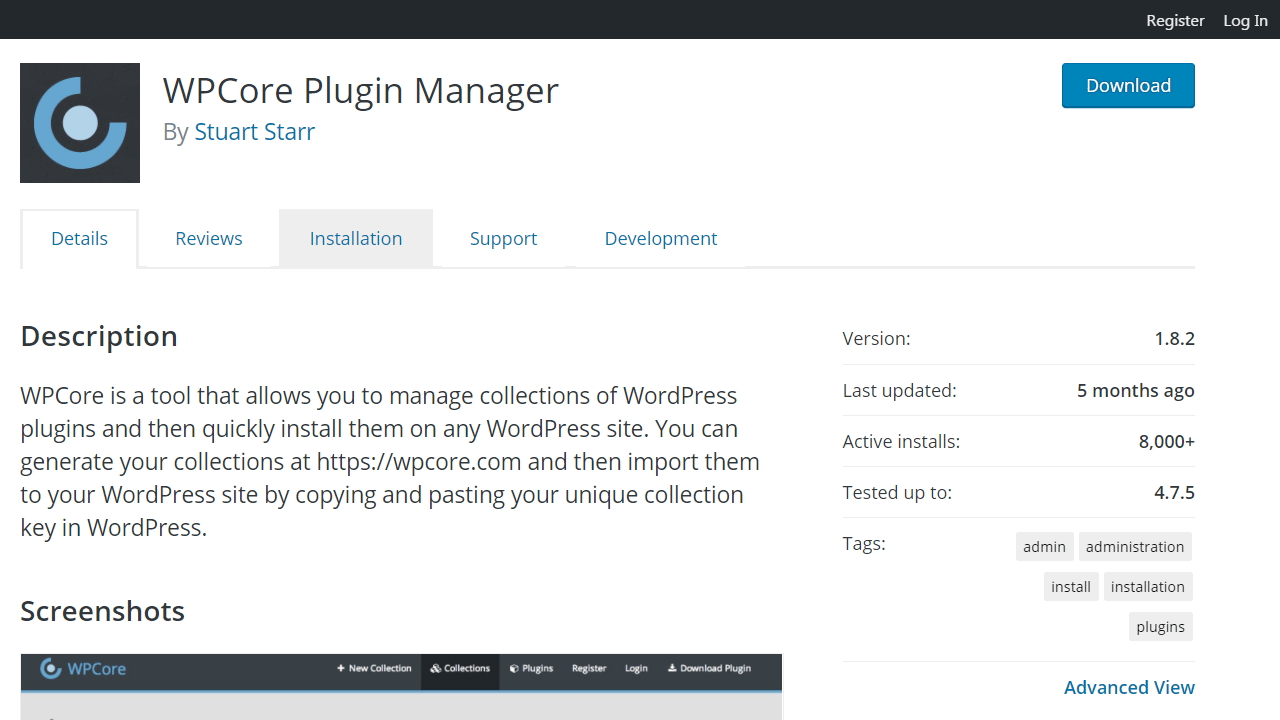This screenshot has width=1280, height=720.
Task: Click Collections in the screenshot preview
Action: point(460,668)
